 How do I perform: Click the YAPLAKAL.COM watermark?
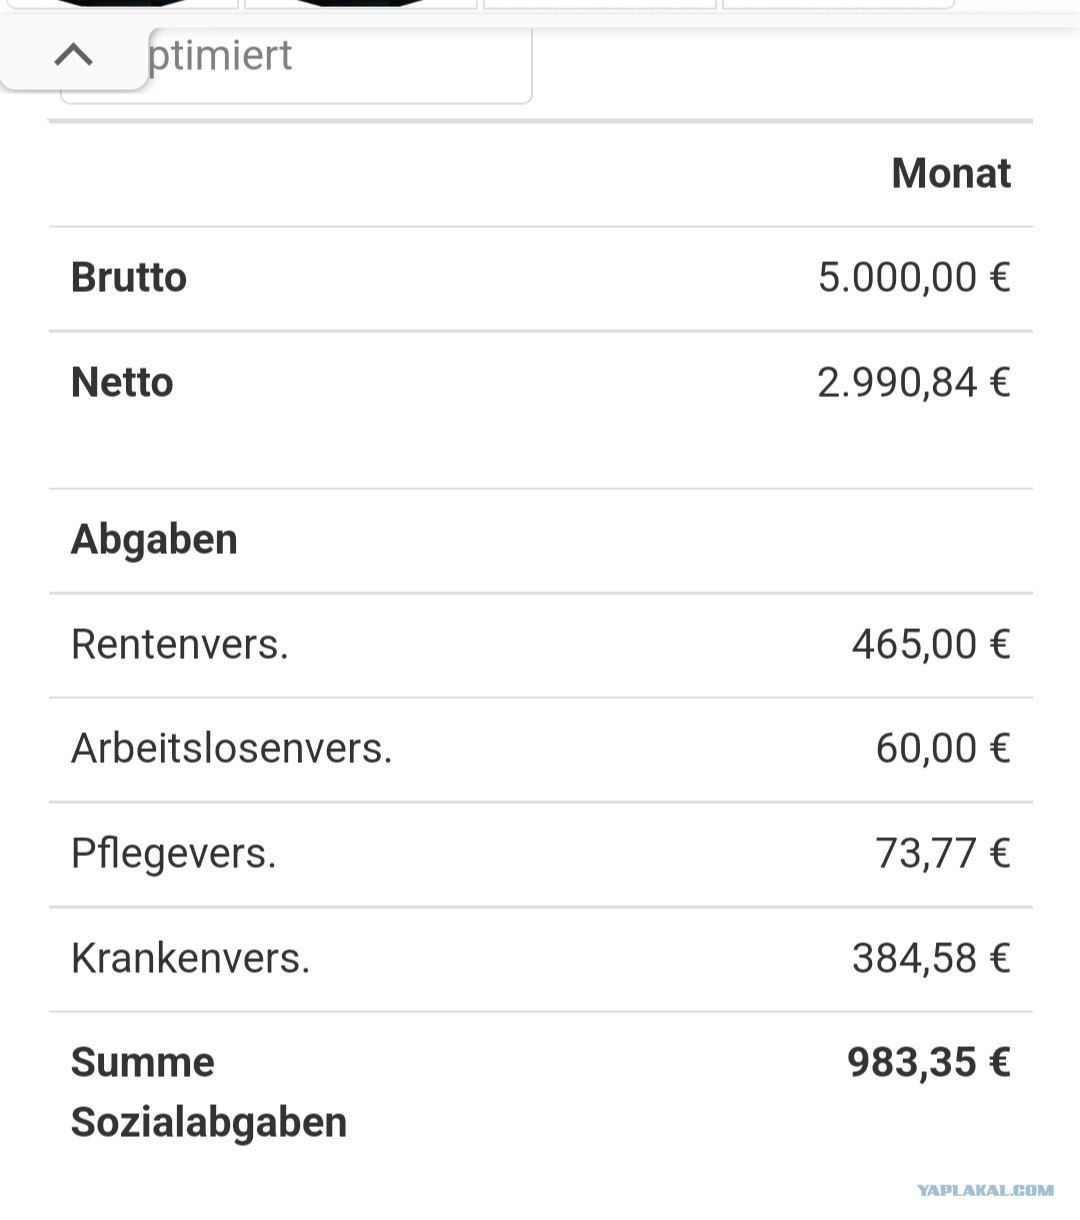click(x=985, y=1190)
